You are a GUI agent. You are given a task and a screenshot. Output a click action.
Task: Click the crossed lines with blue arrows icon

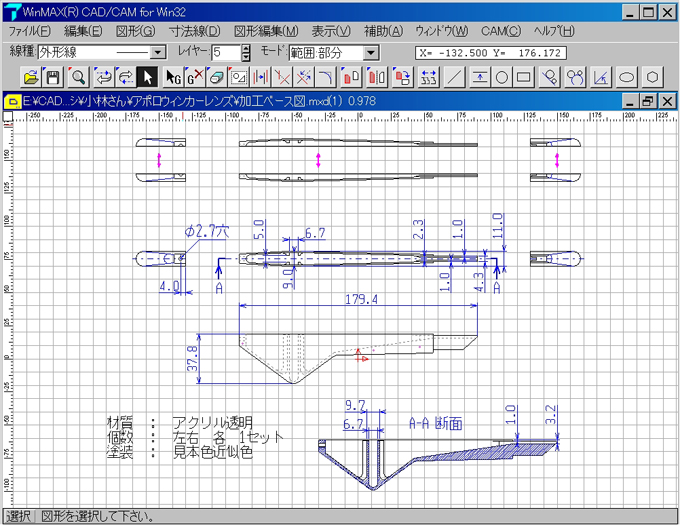[304, 77]
